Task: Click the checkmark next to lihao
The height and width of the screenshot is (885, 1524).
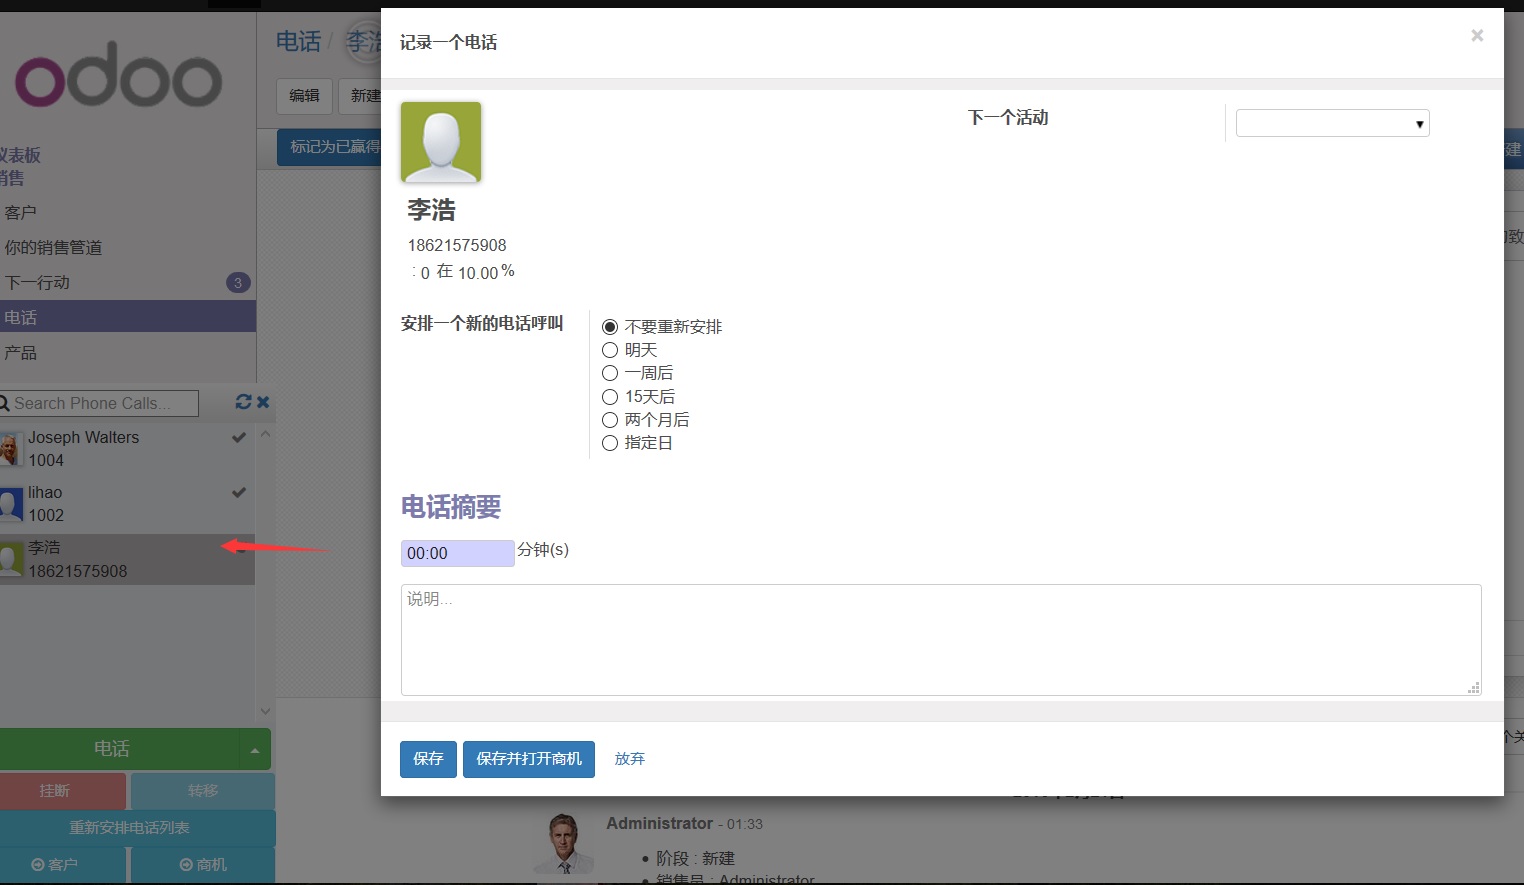Action: pos(238,492)
